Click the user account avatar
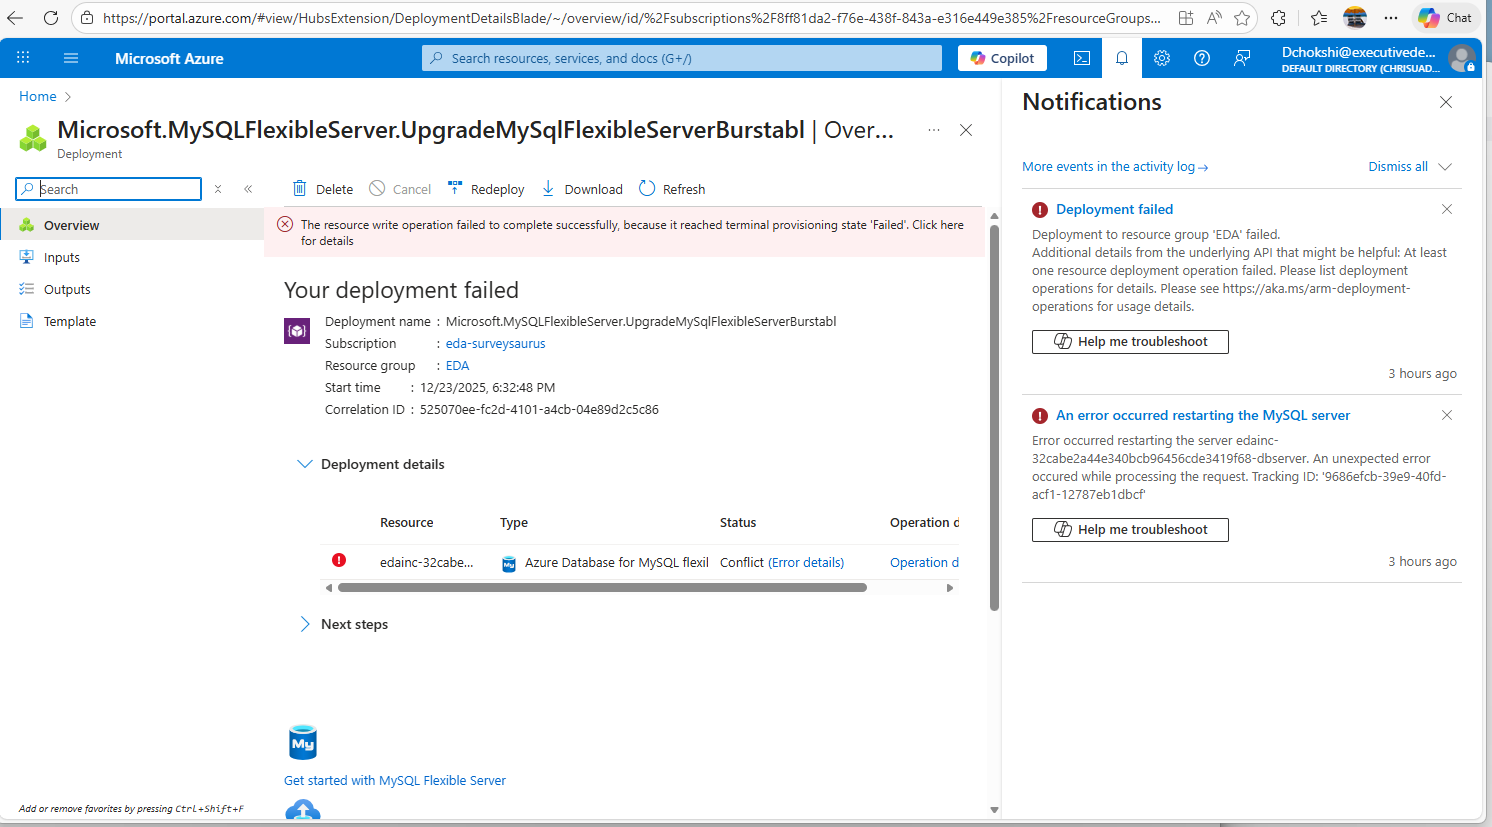The image size is (1492, 827). point(1462,58)
